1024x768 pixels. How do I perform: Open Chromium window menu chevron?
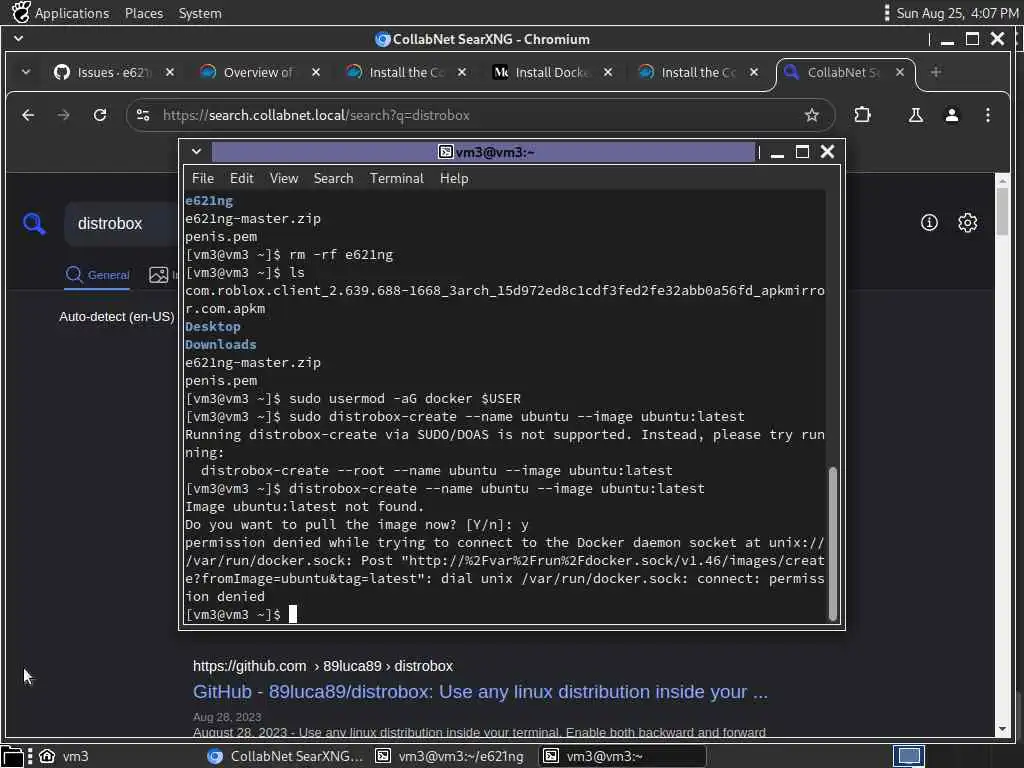tap(18, 39)
